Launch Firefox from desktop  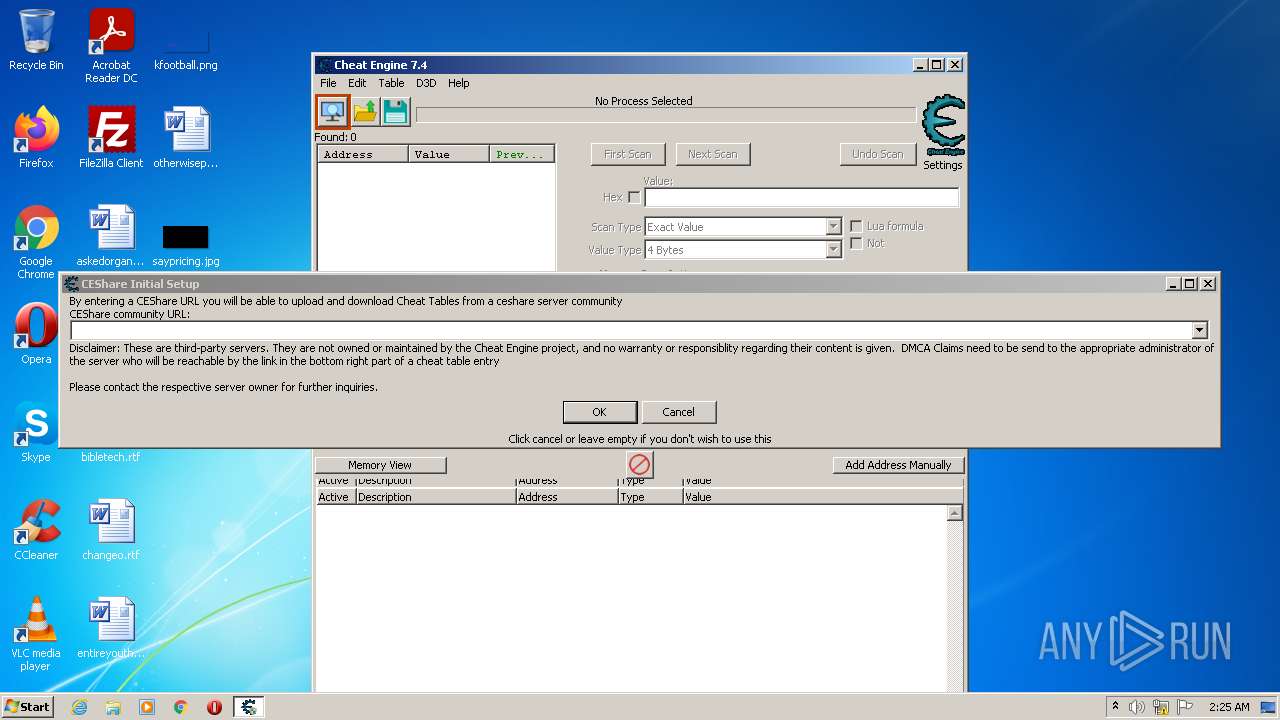point(36,138)
